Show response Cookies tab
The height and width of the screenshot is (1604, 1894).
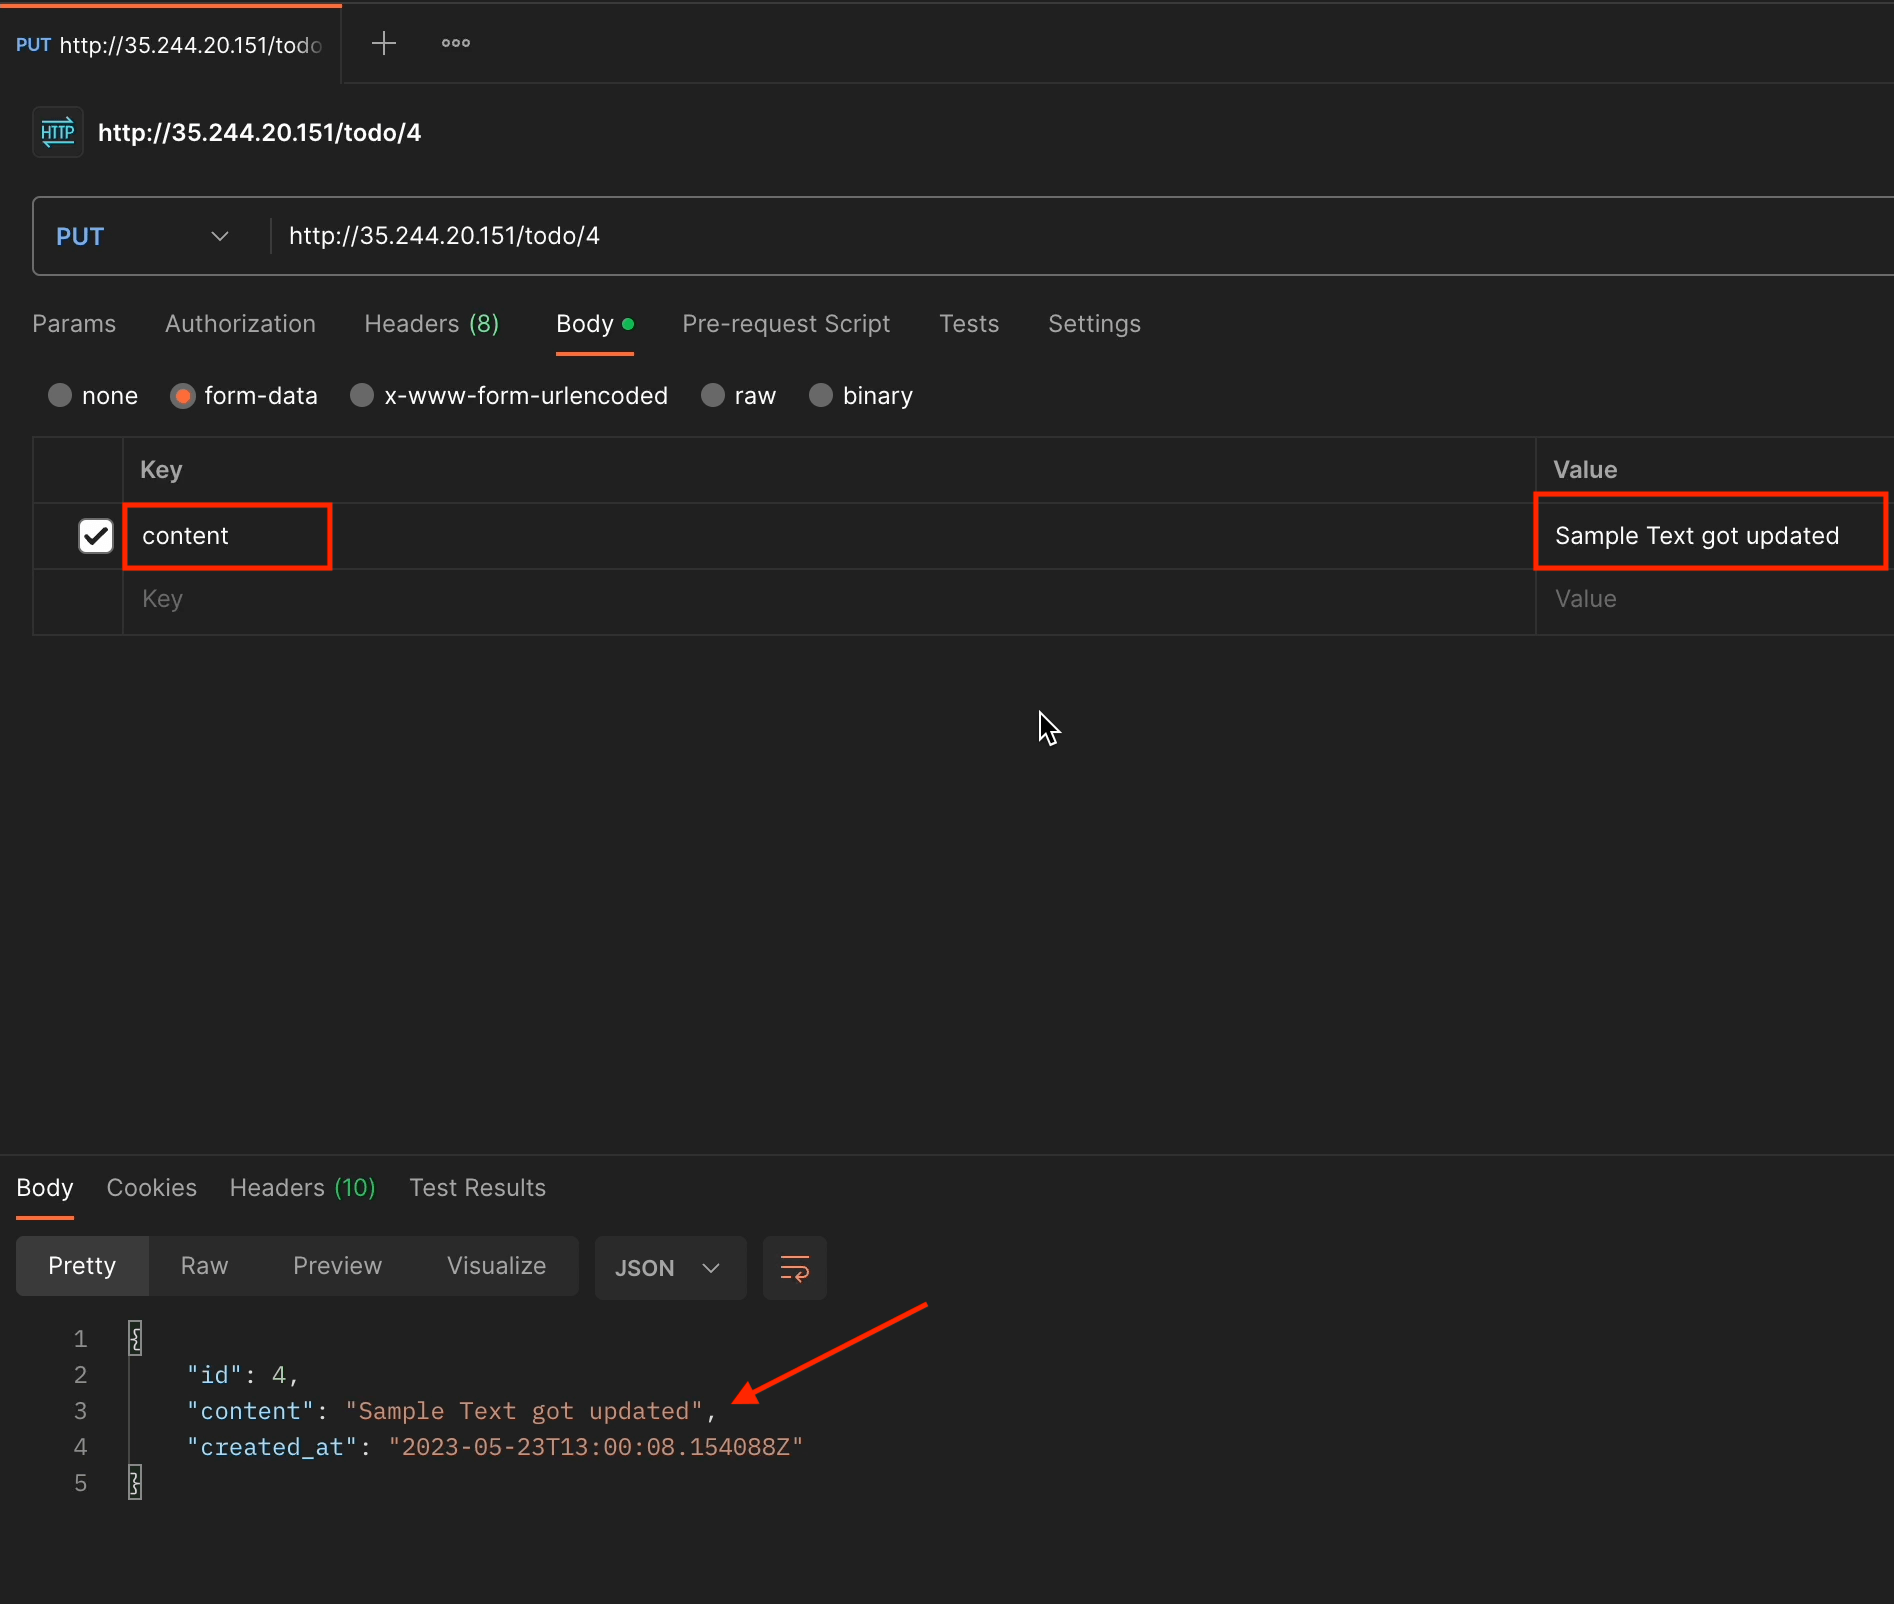[x=151, y=1188]
